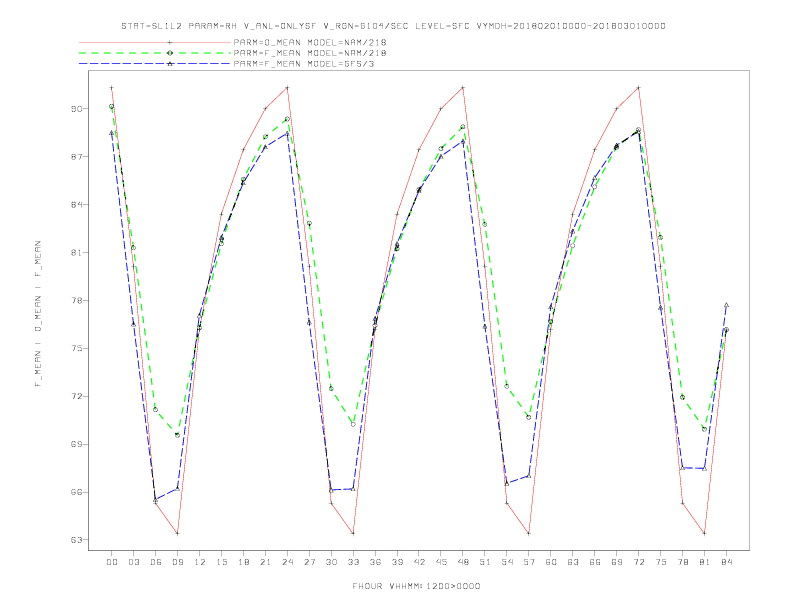Image resolution: width=792 pixels, height=612 pixels.
Task: Click x-axis forecast hour label 57
Action: pos(529,562)
